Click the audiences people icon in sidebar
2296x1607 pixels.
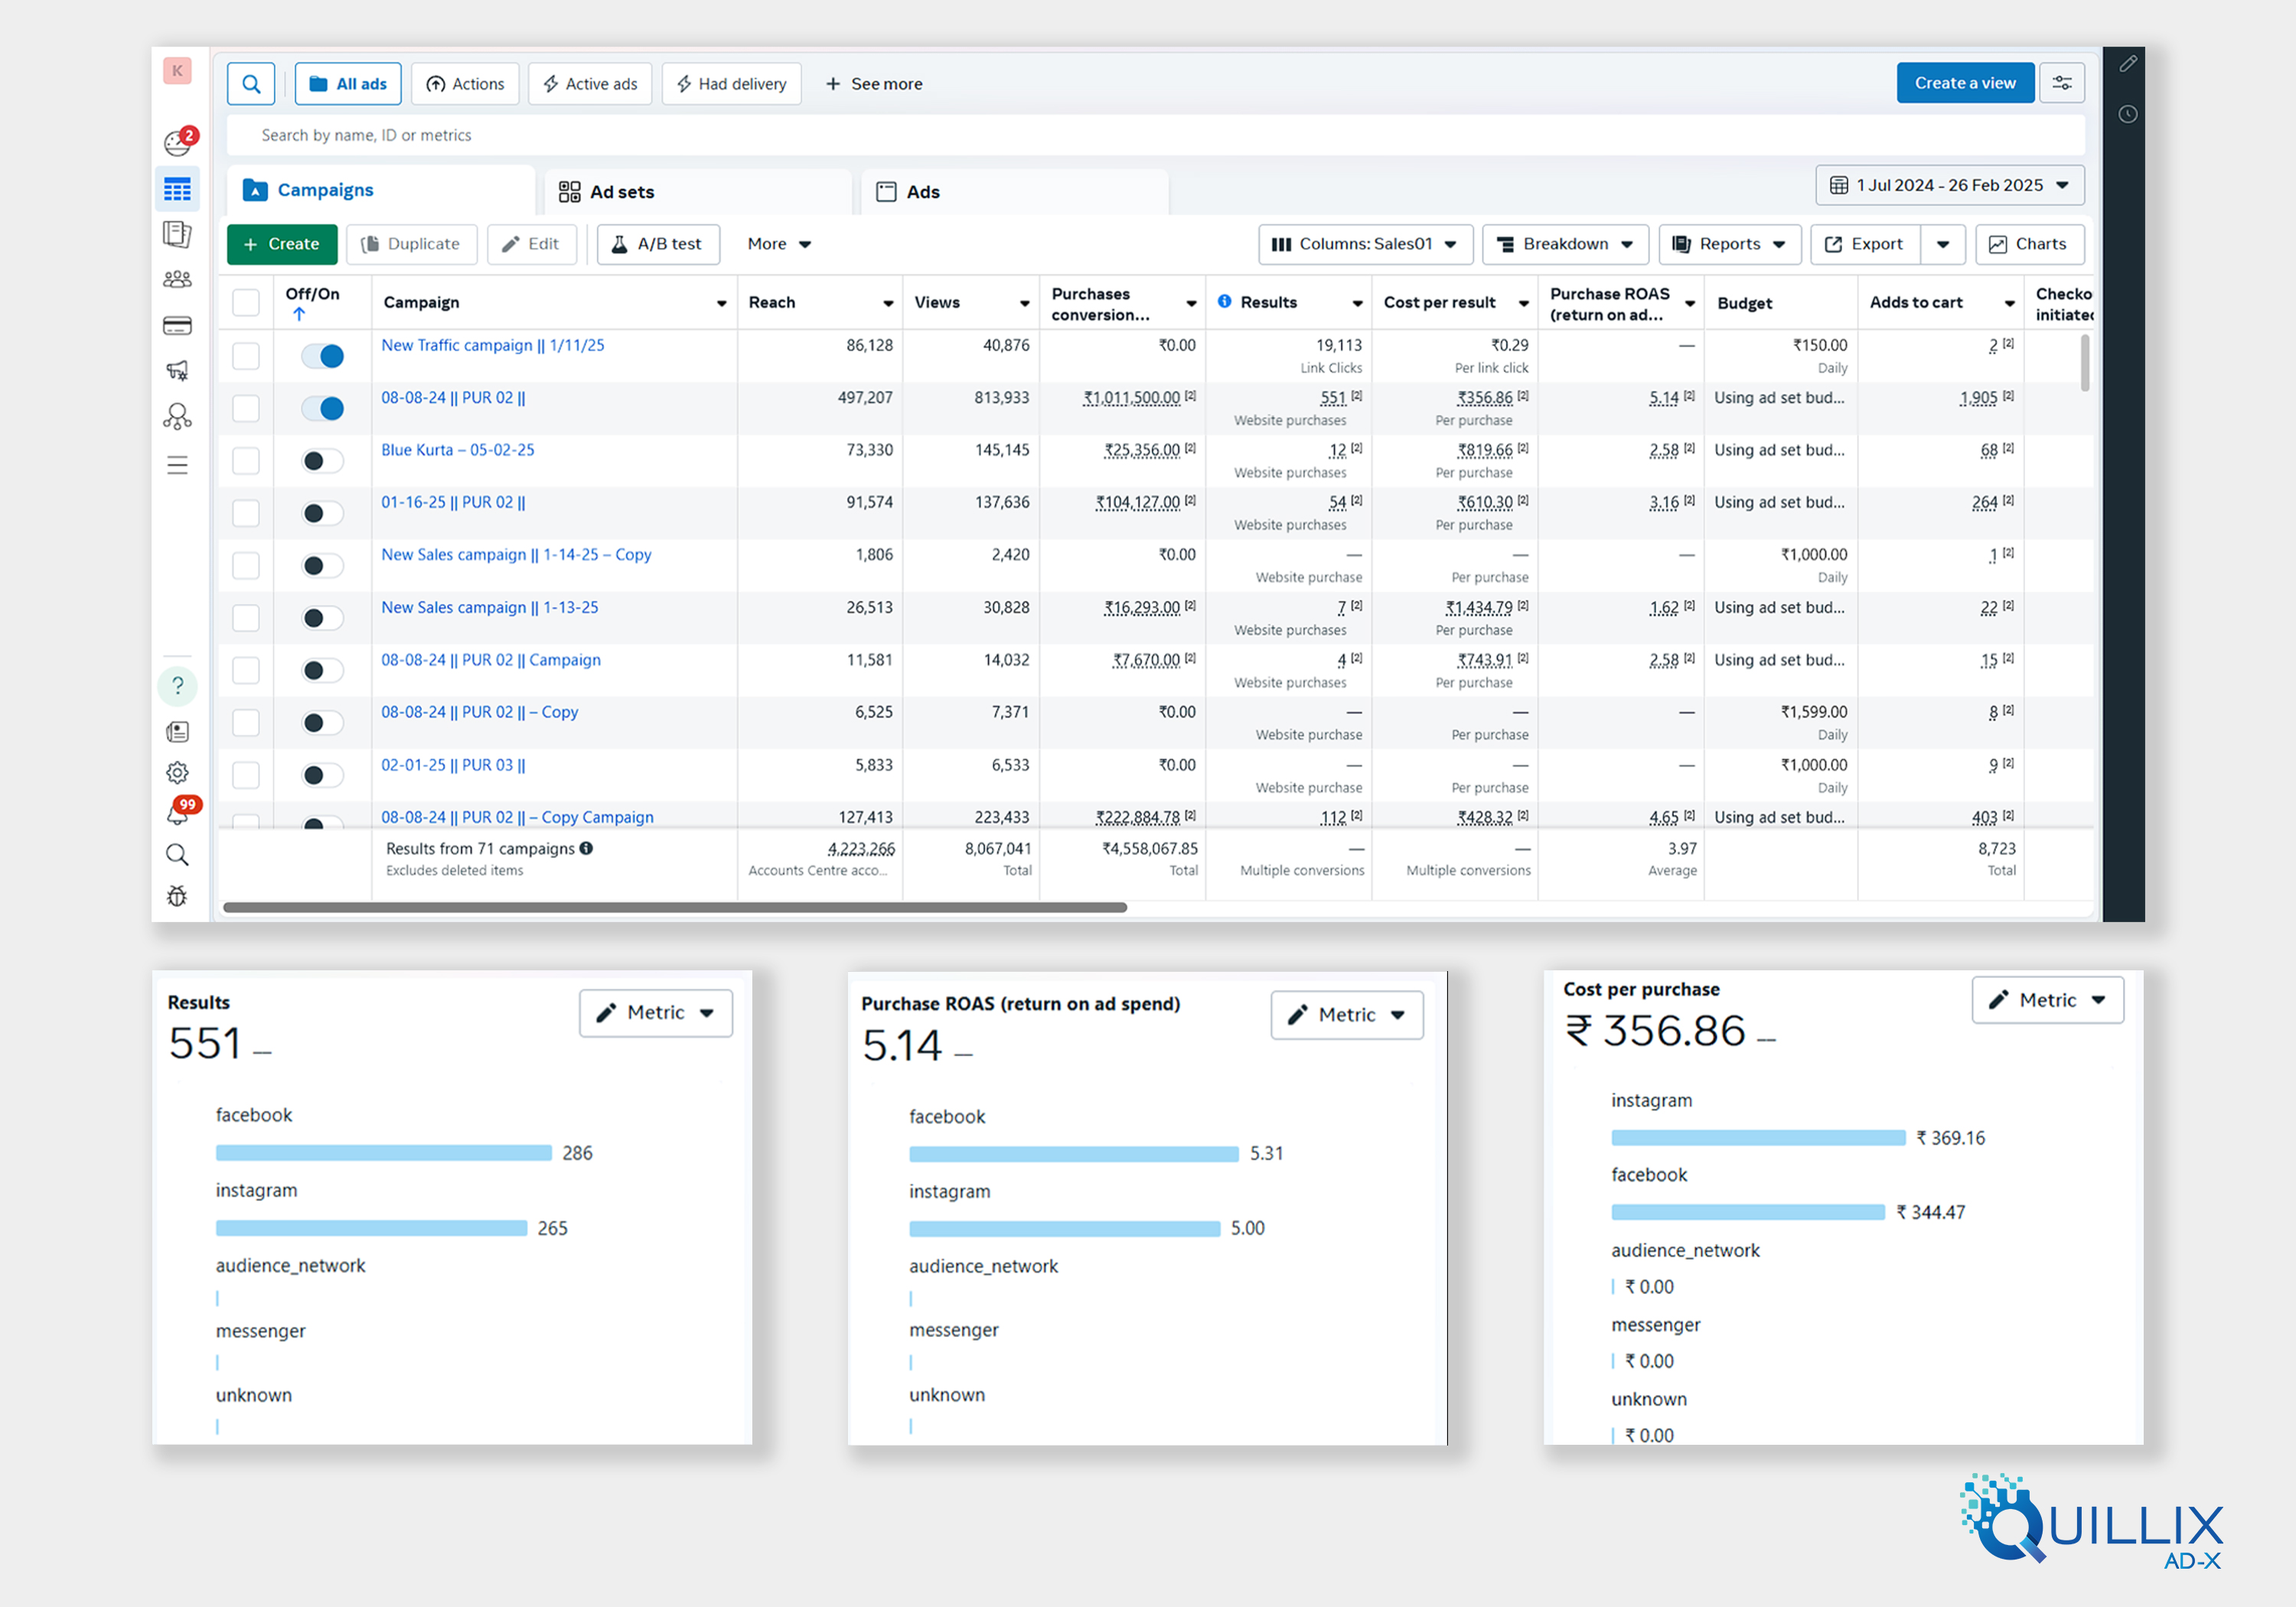point(177,279)
